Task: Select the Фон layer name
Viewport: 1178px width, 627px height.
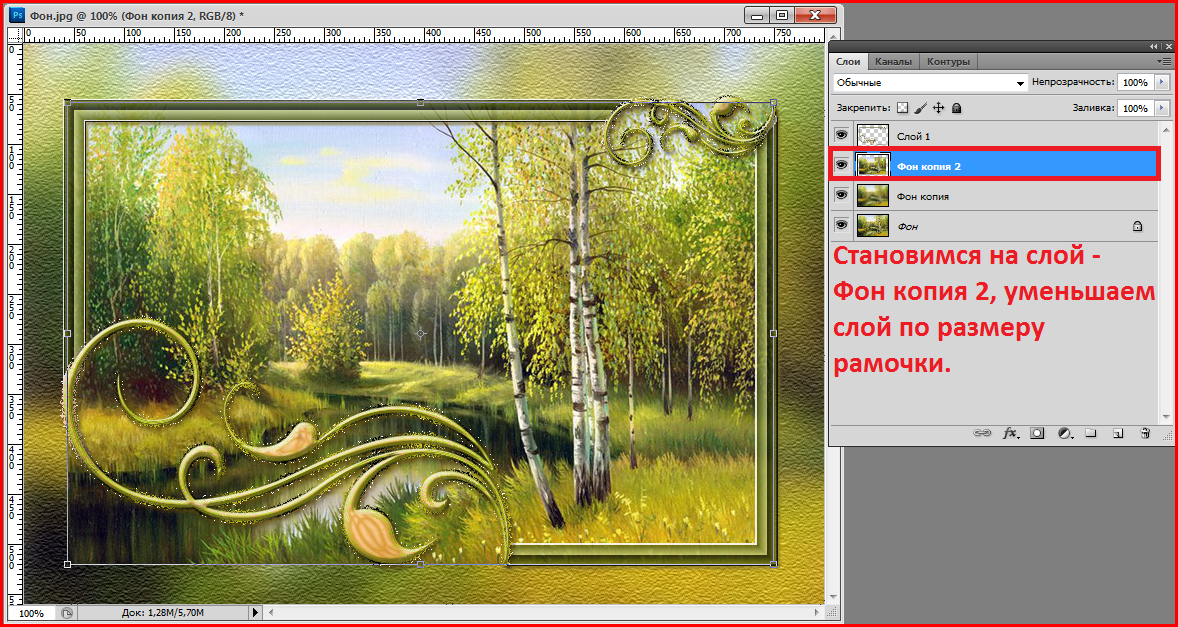Action: pos(908,226)
